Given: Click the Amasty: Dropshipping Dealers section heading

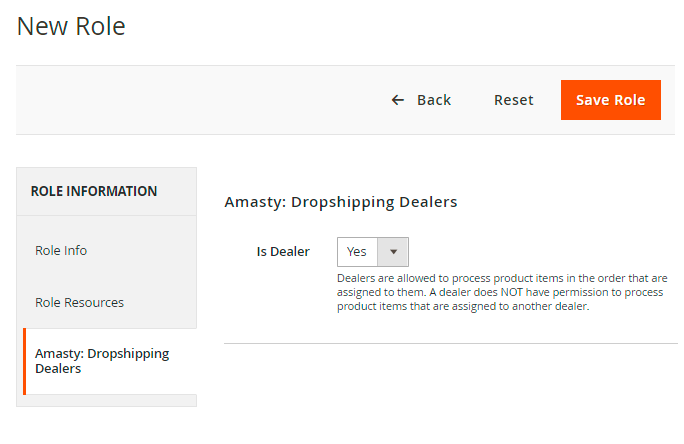Looking at the screenshot, I should click(341, 202).
